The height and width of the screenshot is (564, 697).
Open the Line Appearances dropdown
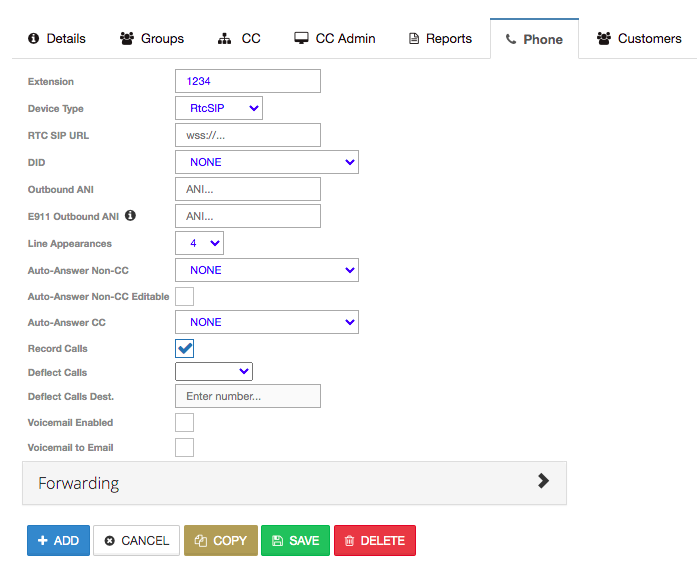click(x=199, y=243)
